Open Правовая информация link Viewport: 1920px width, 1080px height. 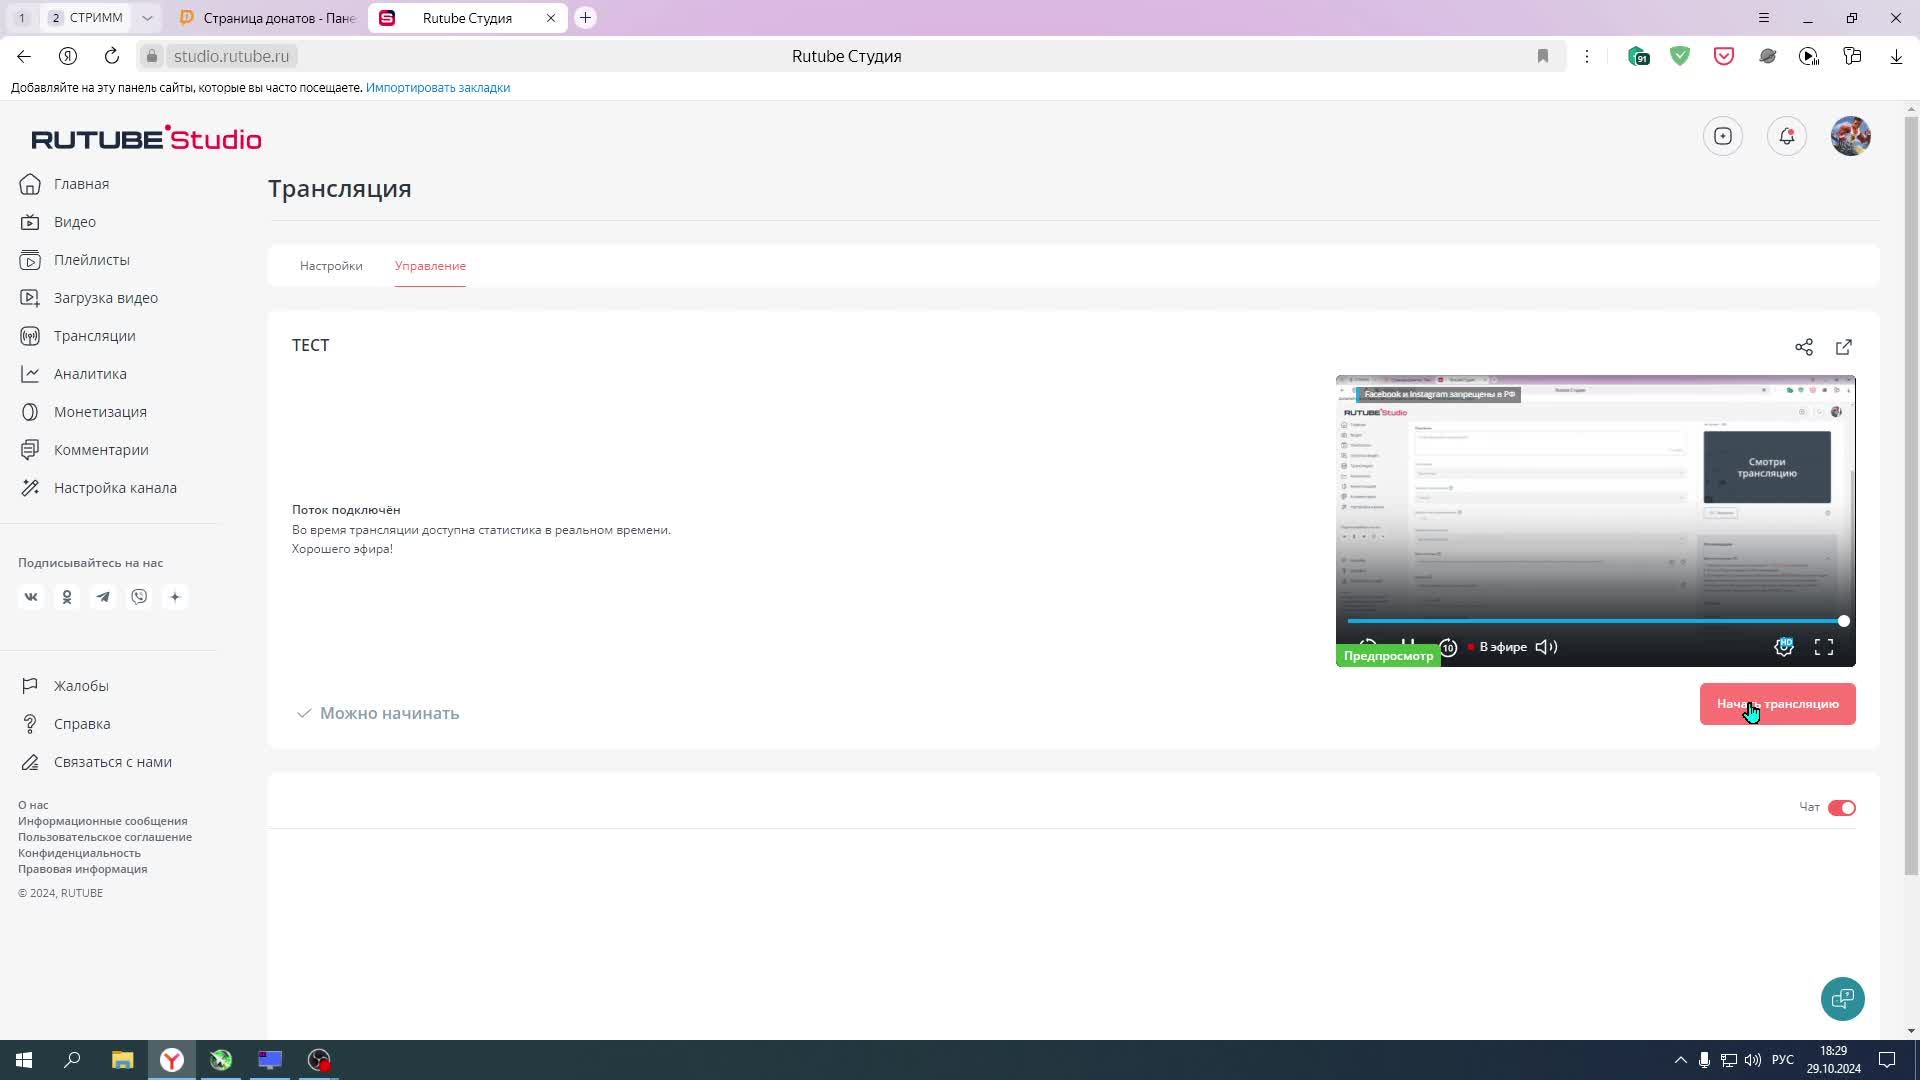(x=82, y=869)
